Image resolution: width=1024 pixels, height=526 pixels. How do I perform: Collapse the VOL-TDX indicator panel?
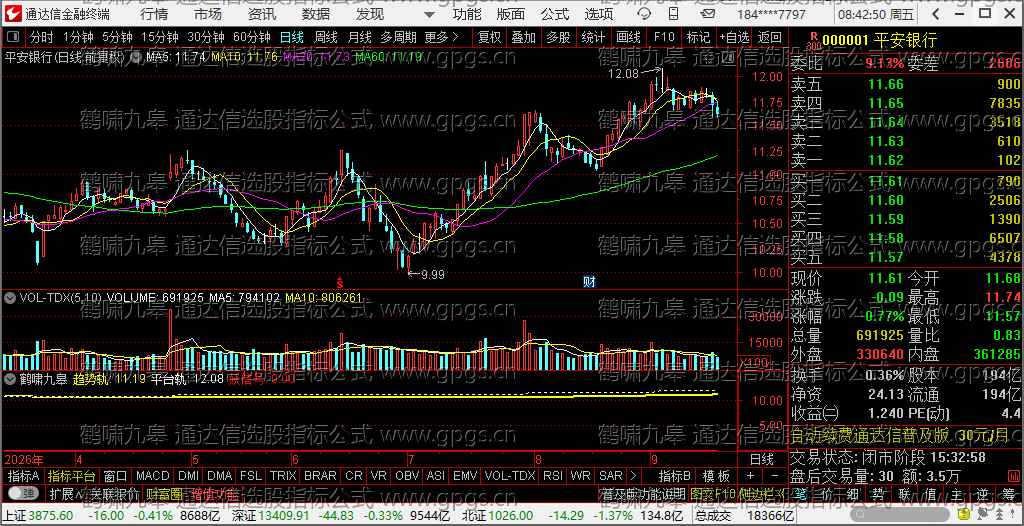[10, 297]
